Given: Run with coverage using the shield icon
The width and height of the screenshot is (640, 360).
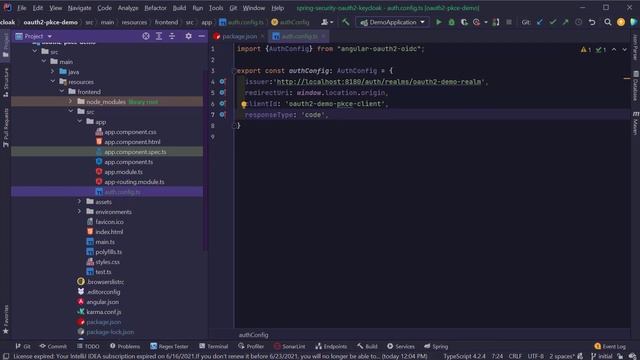Looking at the screenshot, I should point(464,22).
